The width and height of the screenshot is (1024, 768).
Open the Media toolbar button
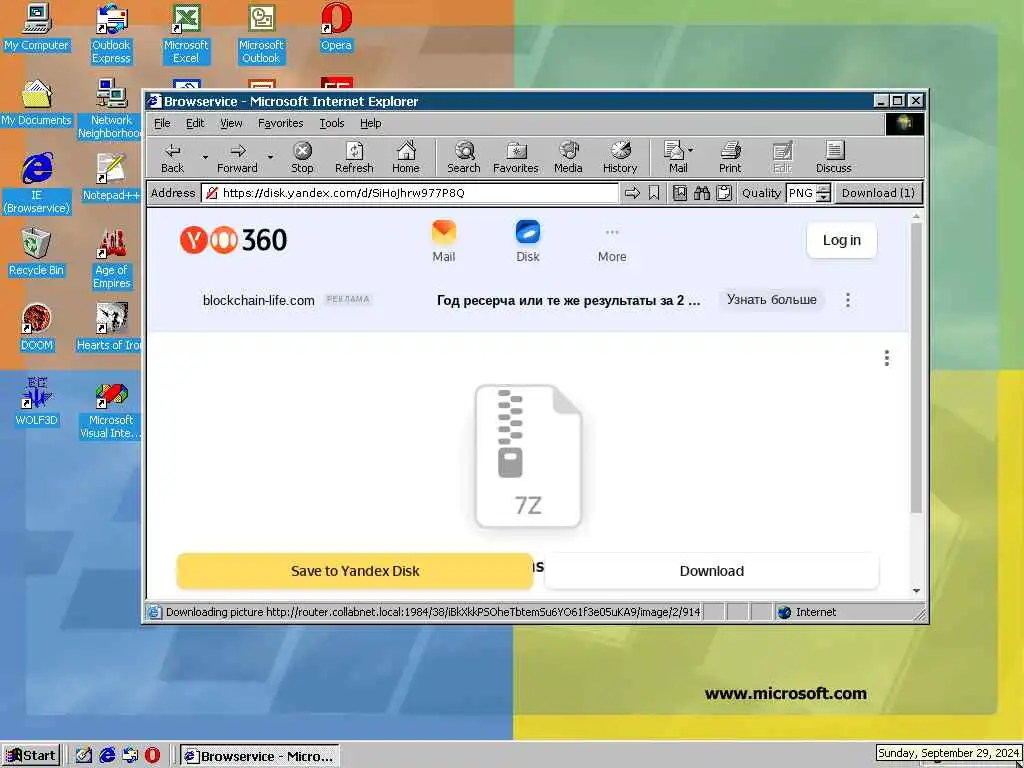[568, 158]
